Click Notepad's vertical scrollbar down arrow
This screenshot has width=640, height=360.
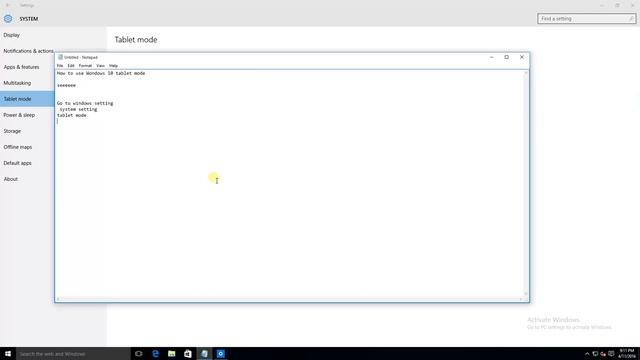point(526,294)
